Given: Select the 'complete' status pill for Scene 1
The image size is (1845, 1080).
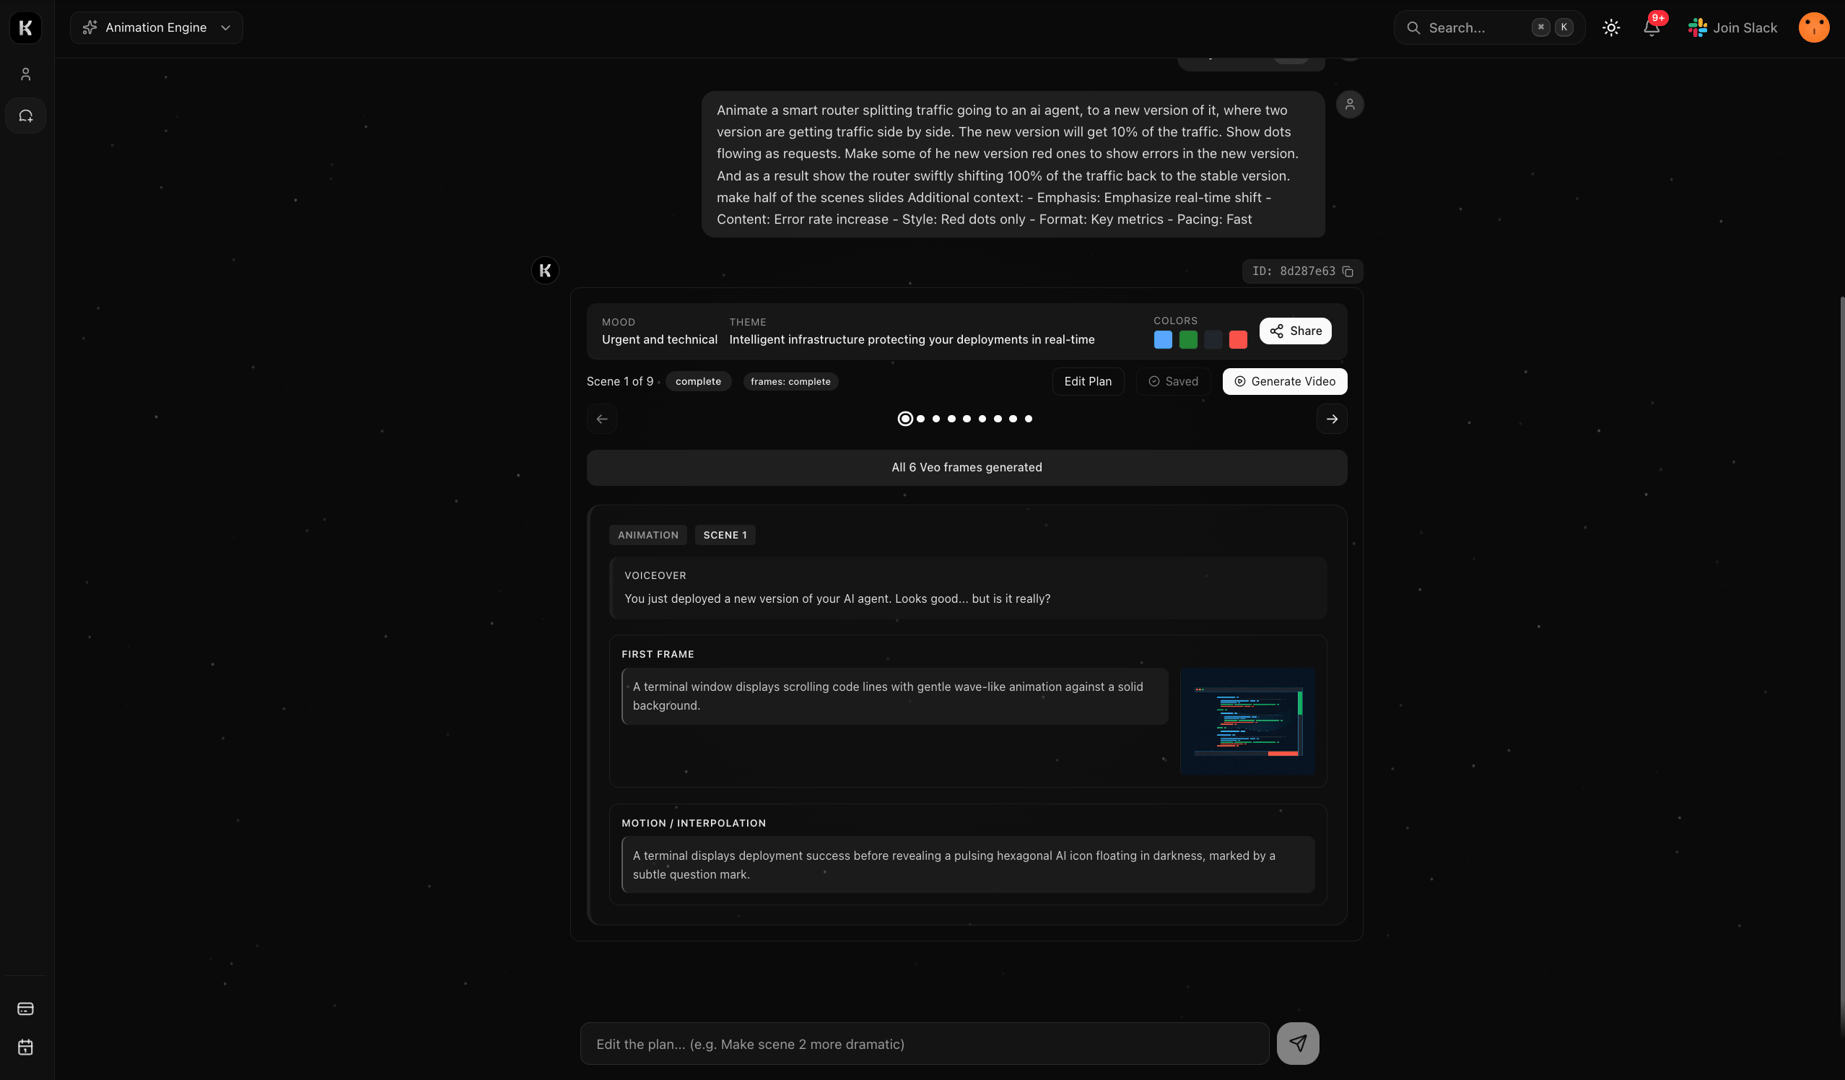Looking at the screenshot, I should pyautogui.click(x=698, y=381).
